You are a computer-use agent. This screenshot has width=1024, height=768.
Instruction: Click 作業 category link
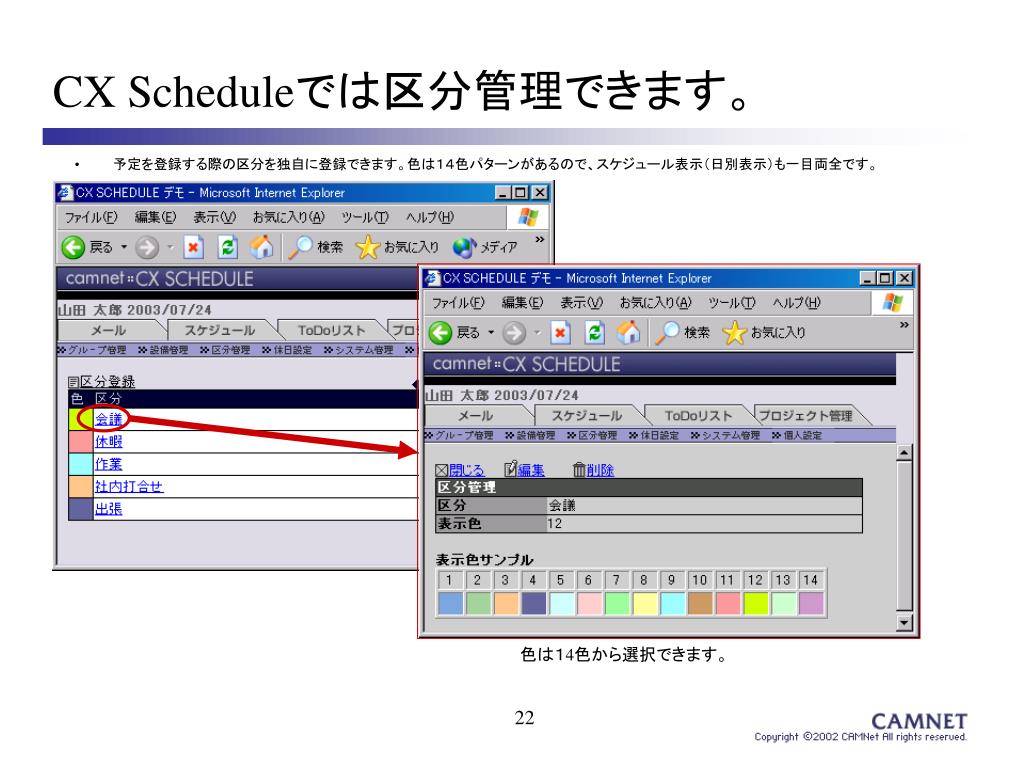[x=108, y=464]
